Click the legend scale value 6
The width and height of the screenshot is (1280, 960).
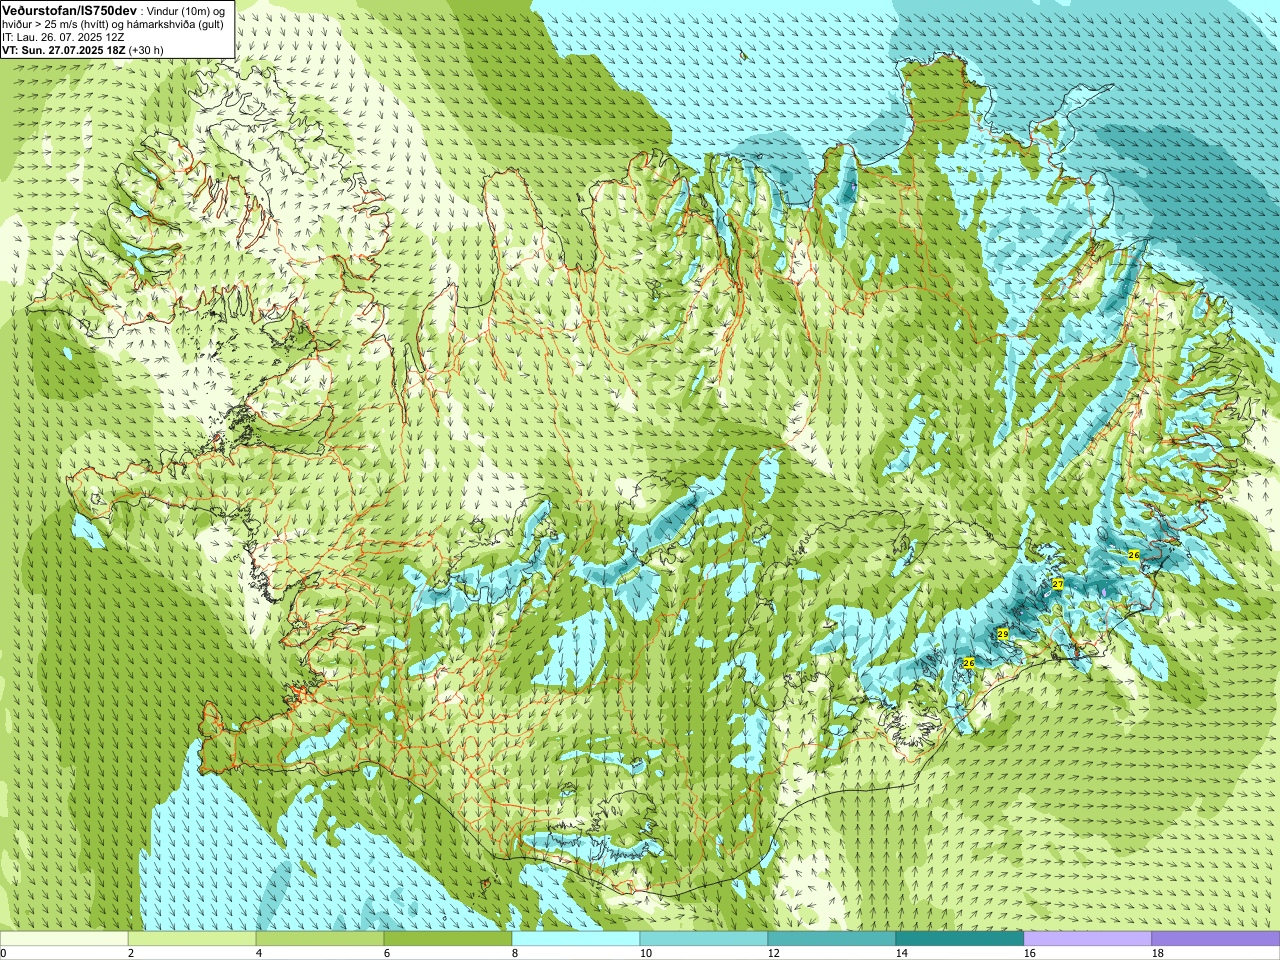pyautogui.click(x=387, y=953)
